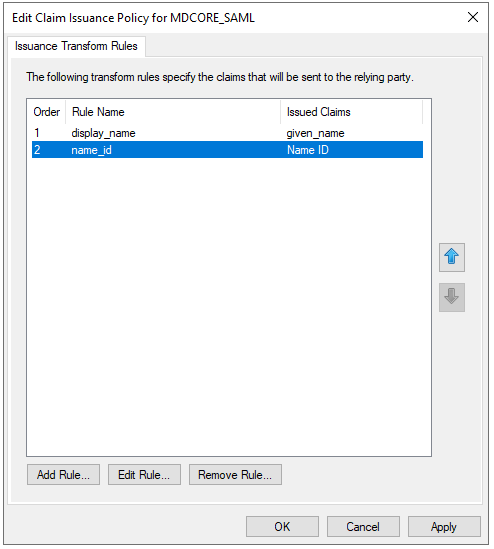494x549 pixels.
Task: Click the Name ID issued claim cell
Action: (308, 150)
